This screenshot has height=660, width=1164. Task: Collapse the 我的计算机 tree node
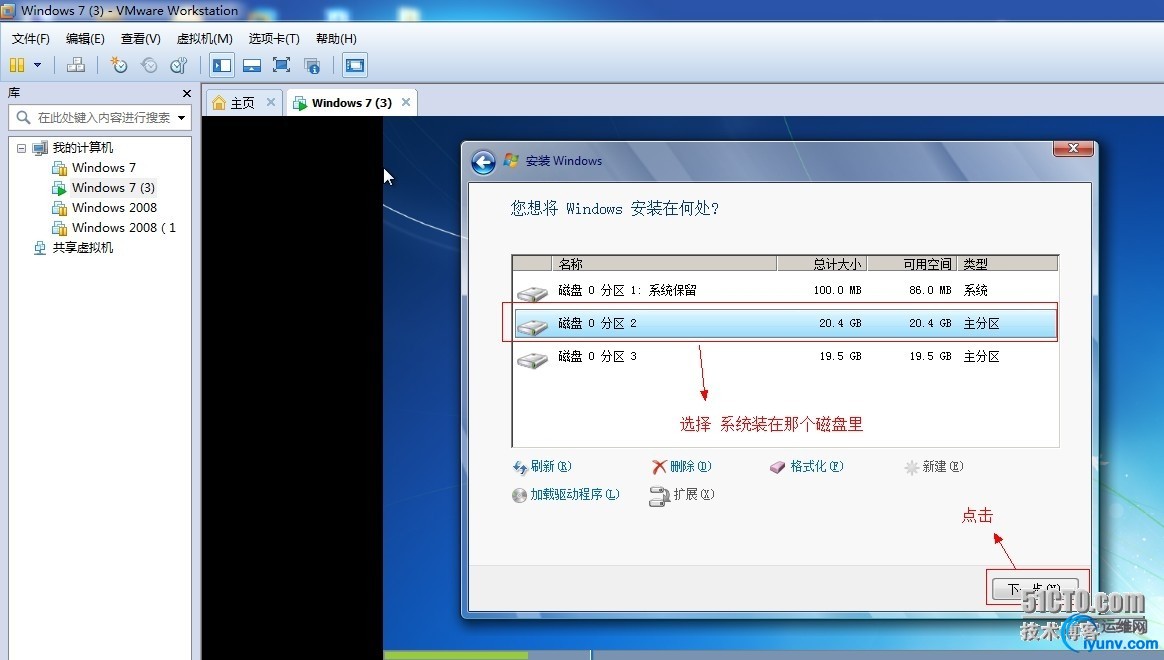point(22,148)
